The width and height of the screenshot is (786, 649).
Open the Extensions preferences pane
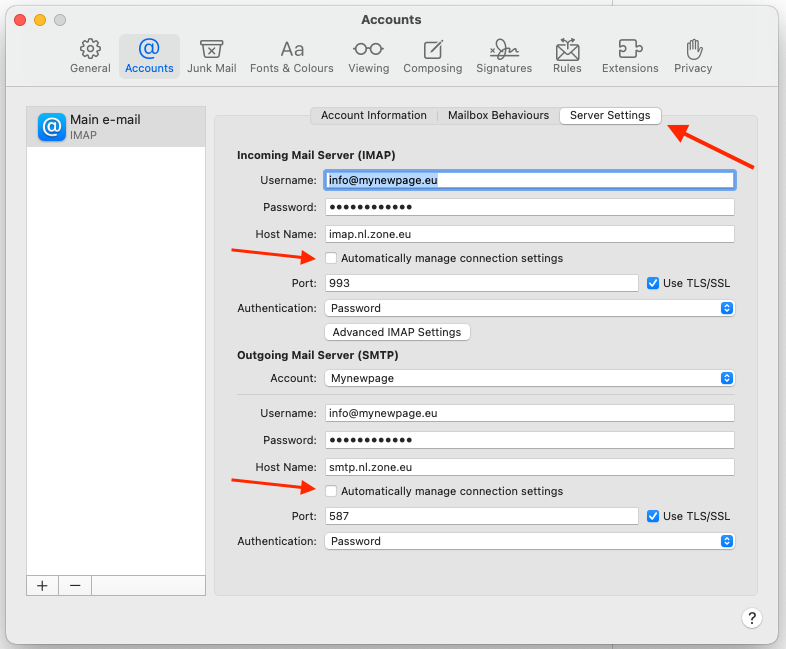tap(630, 56)
